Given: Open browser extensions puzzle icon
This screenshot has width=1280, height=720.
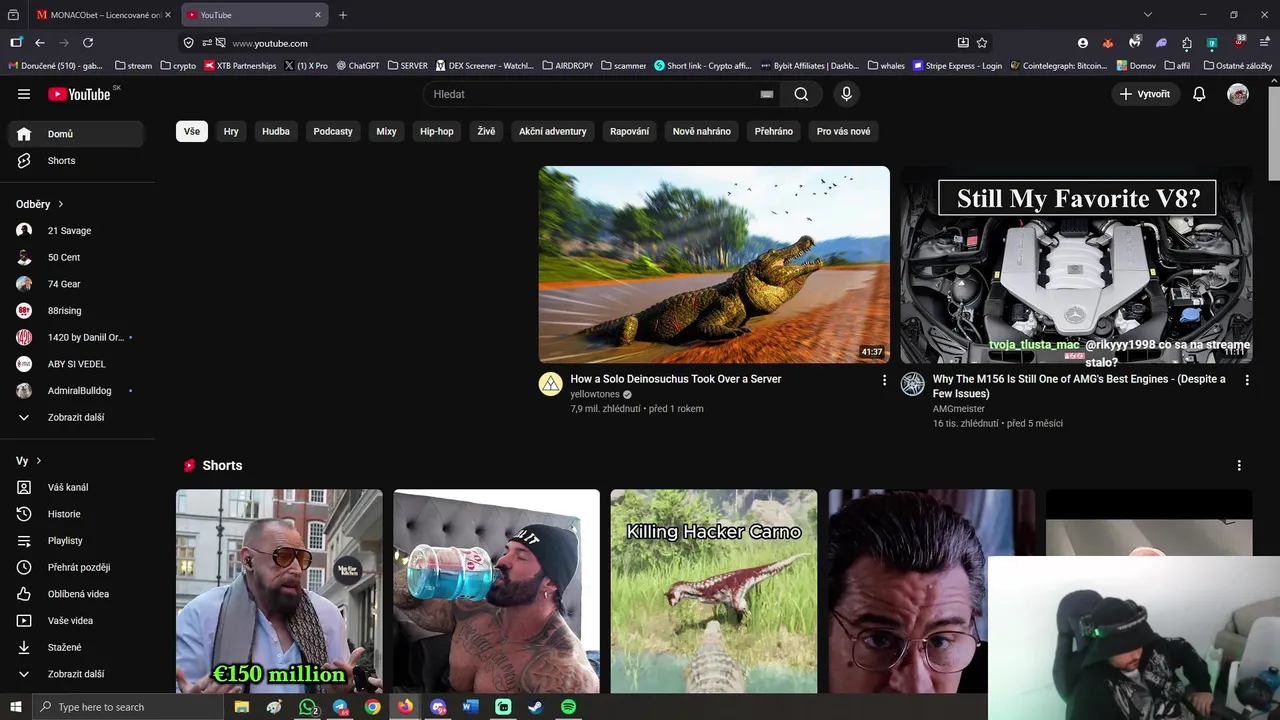Looking at the screenshot, I should pyautogui.click(x=1186, y=43).
